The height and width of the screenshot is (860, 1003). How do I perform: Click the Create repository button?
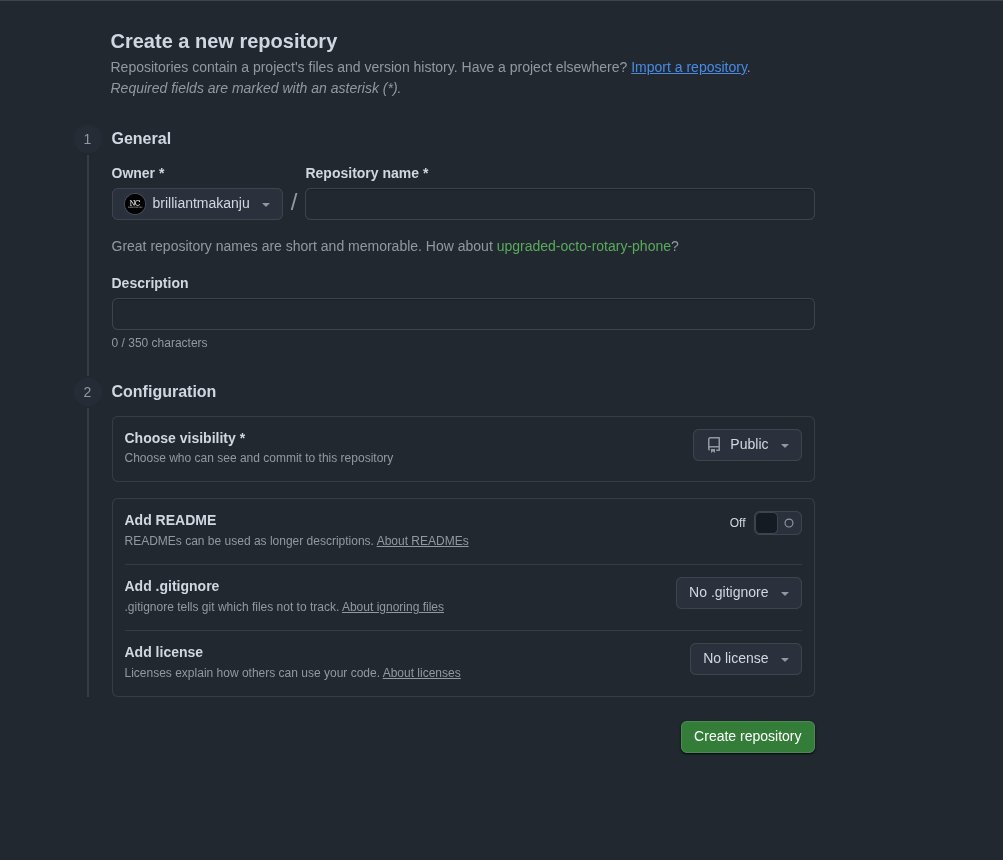click(747, 737)
